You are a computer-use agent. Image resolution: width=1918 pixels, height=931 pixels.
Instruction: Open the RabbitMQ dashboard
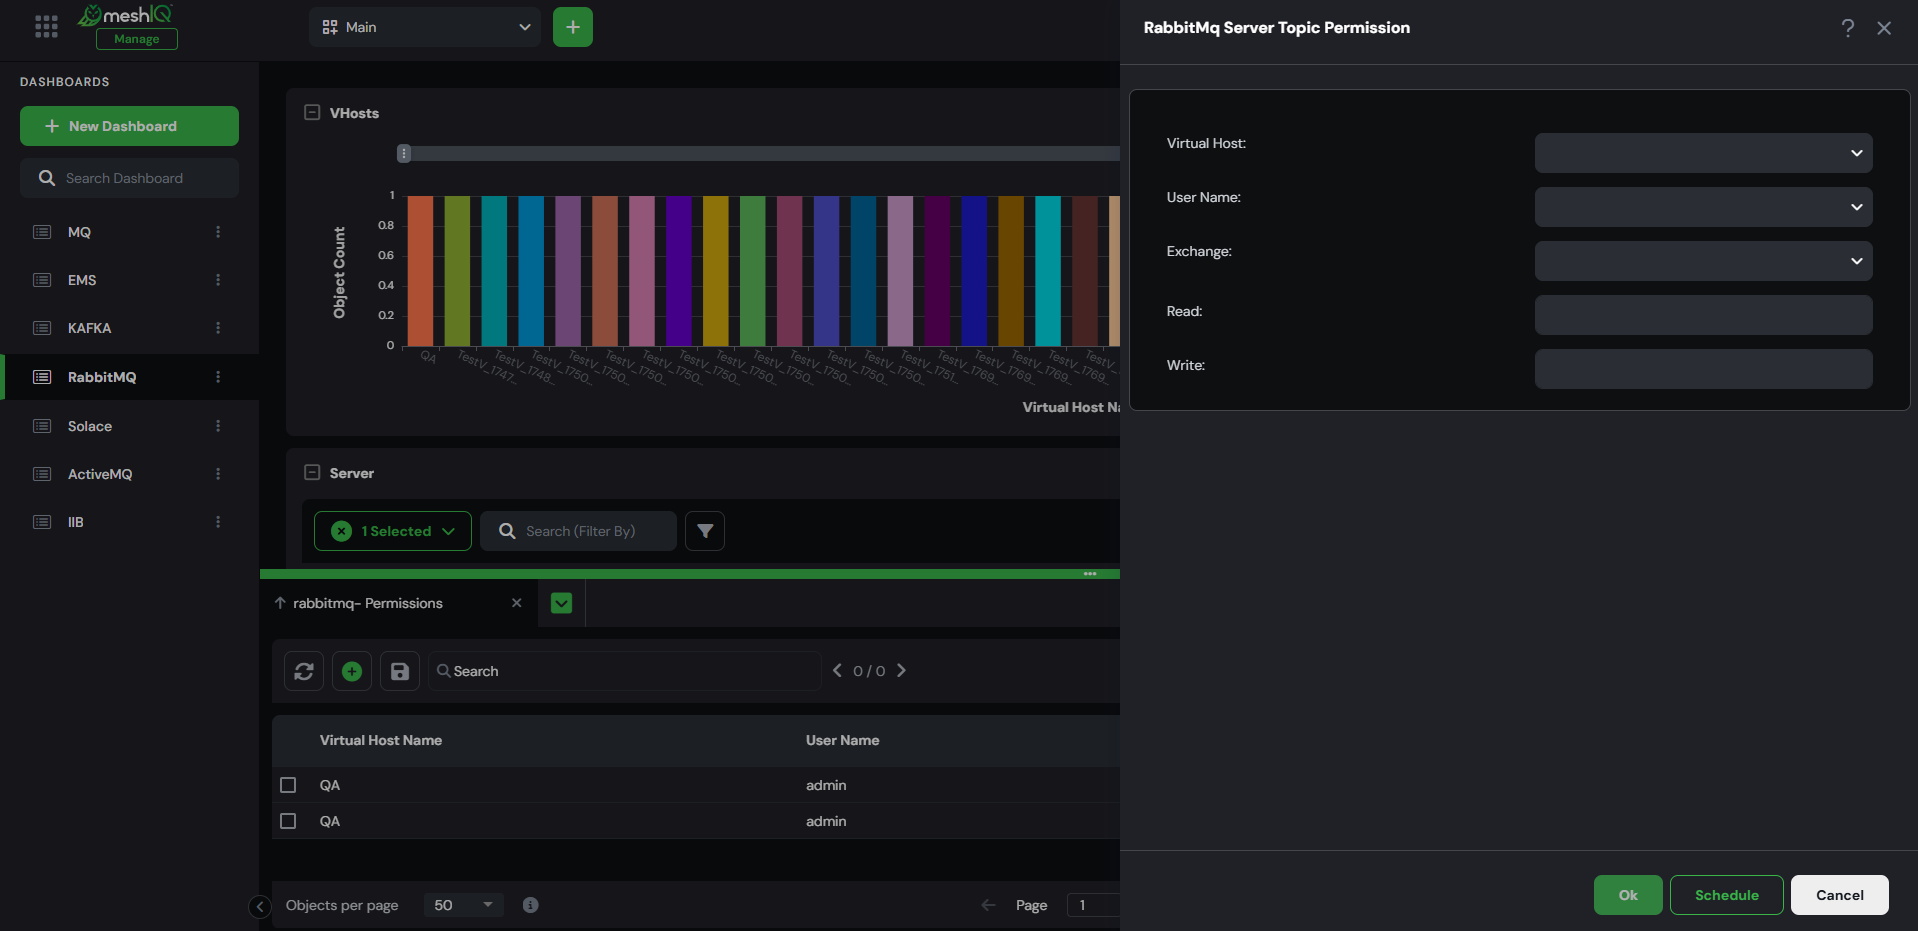pyautogui.click(x=102, y=377)
